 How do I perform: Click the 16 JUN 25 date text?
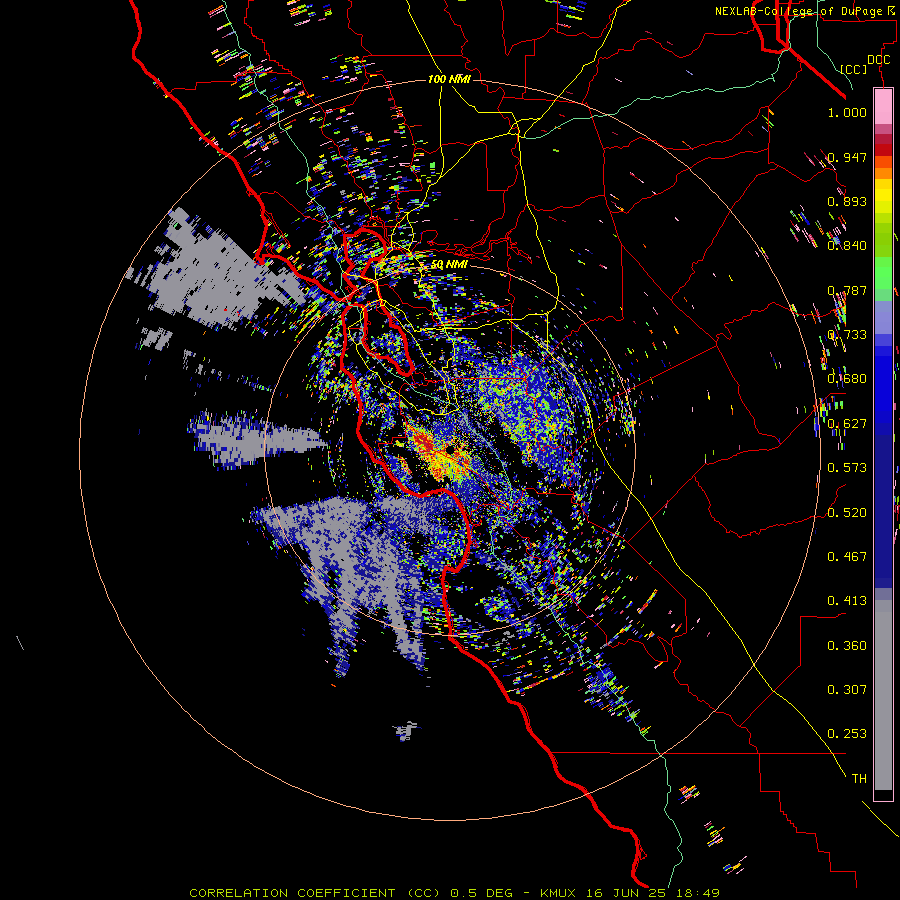[626, 893]
